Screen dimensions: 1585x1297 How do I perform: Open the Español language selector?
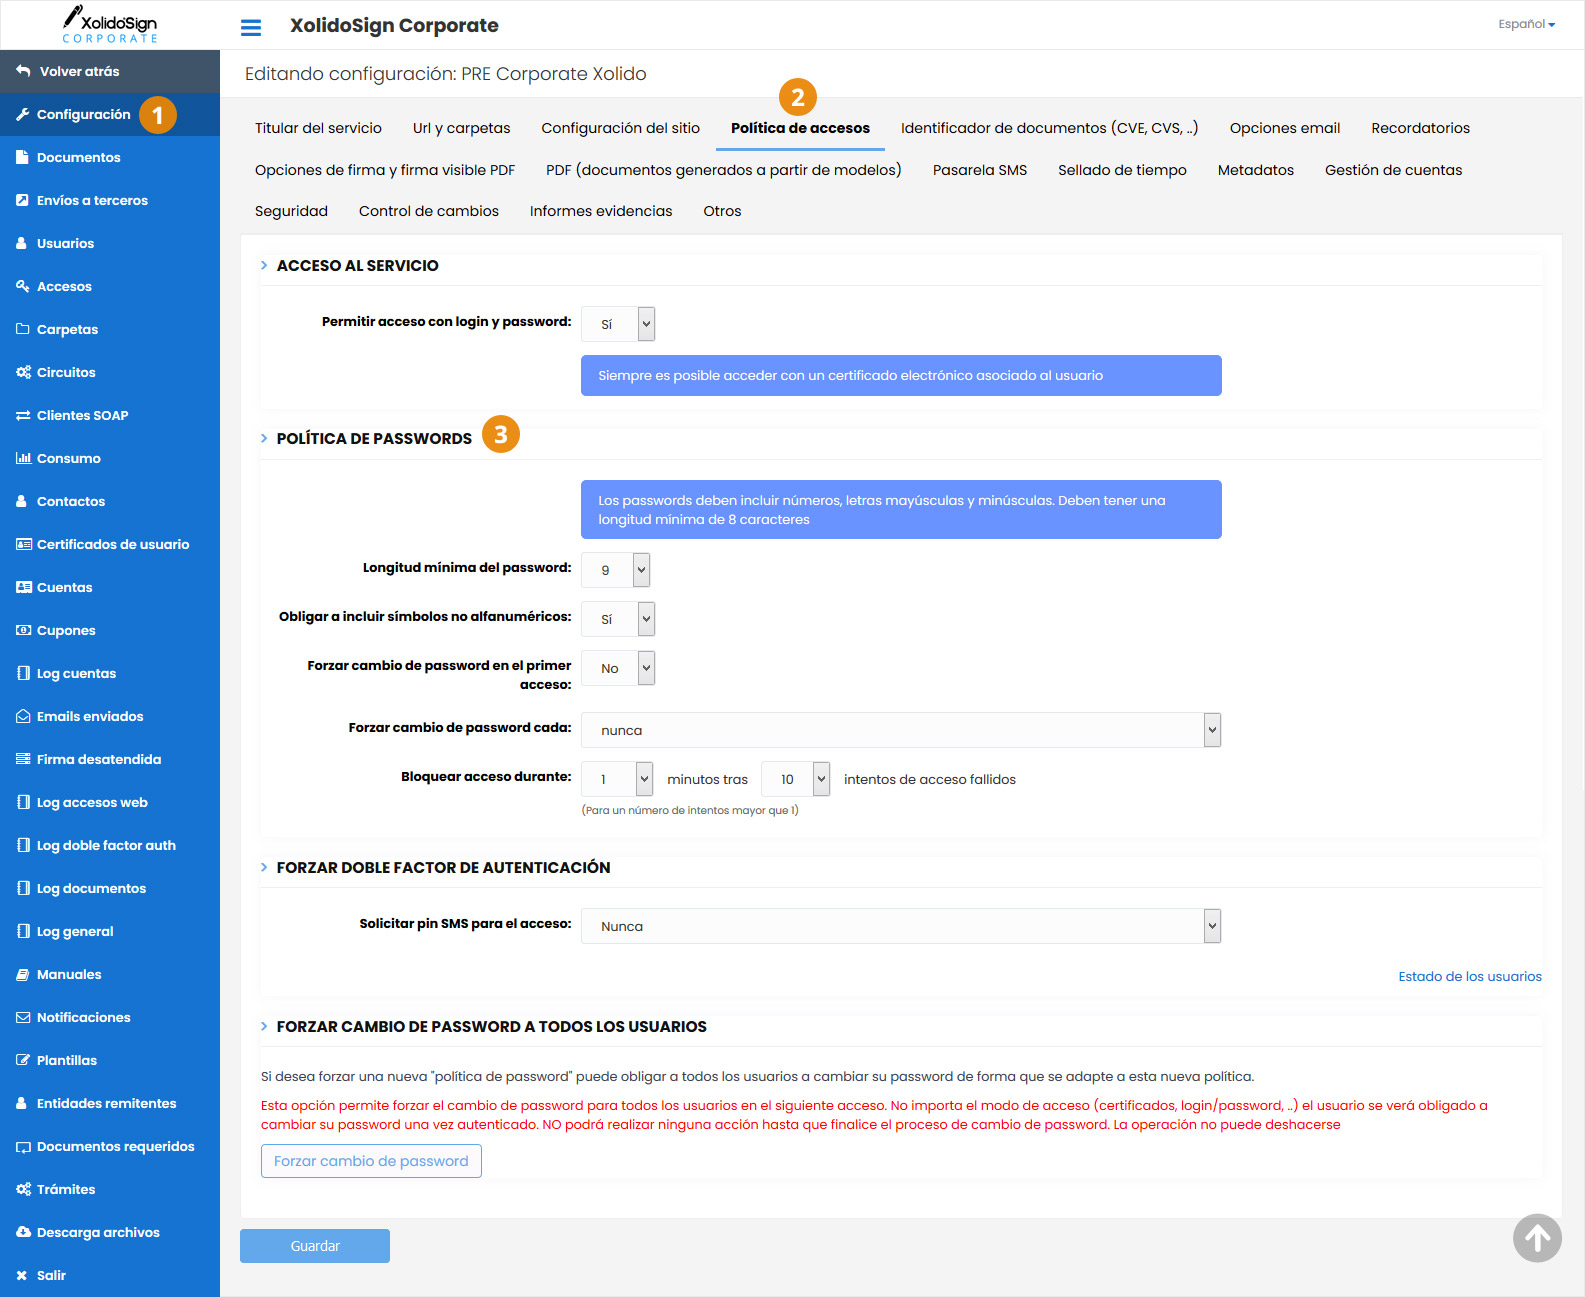tap(1526, 24)
